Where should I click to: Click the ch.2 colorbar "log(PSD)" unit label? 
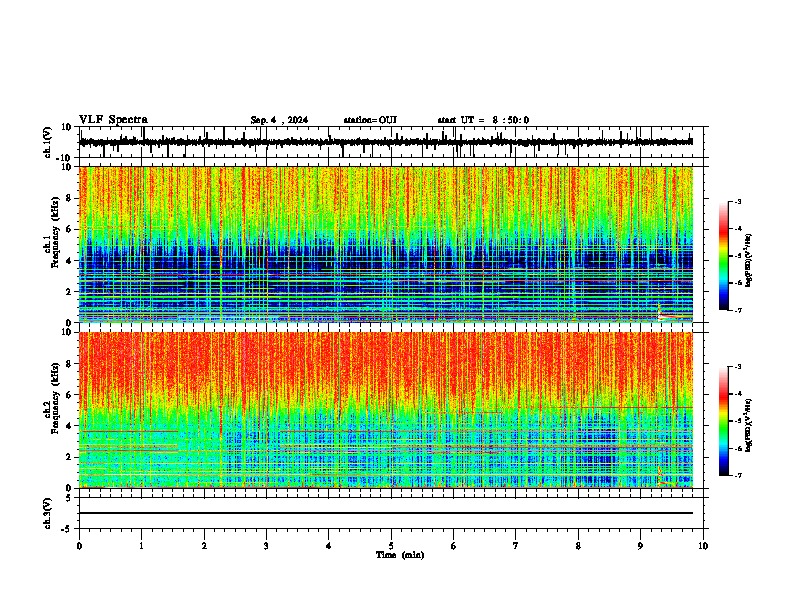(x=749, y=426)
